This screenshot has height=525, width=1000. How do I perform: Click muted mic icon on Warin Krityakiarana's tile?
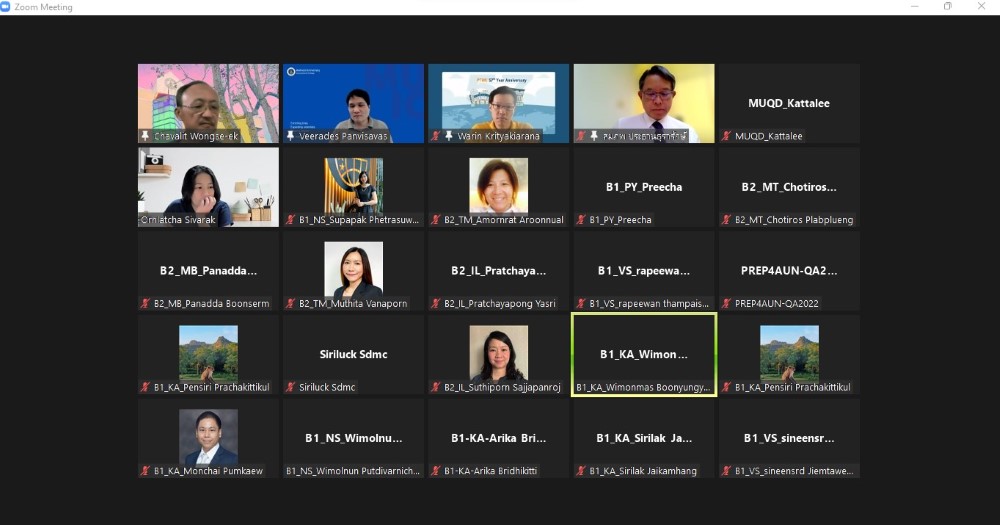435,136
